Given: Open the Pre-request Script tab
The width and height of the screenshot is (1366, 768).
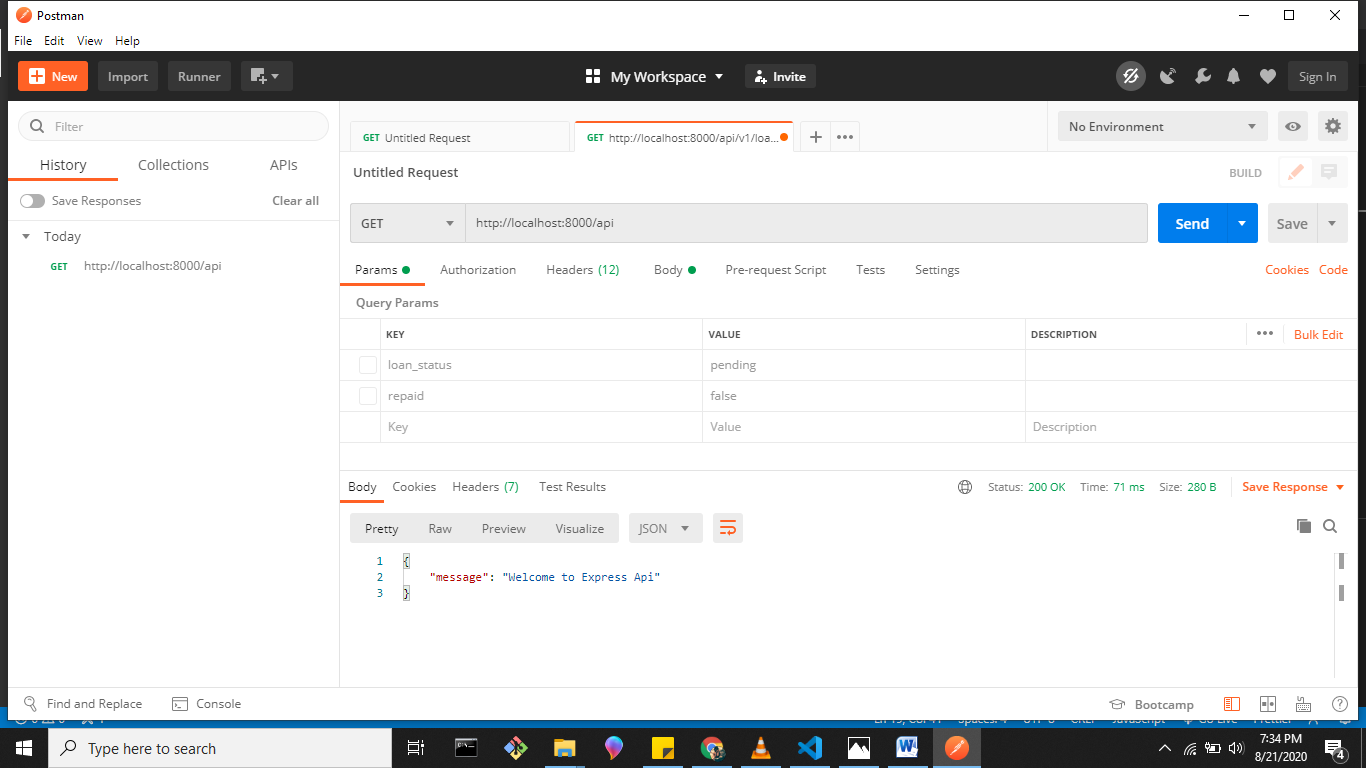Looking at the screenshot, I should pos(776,270).
